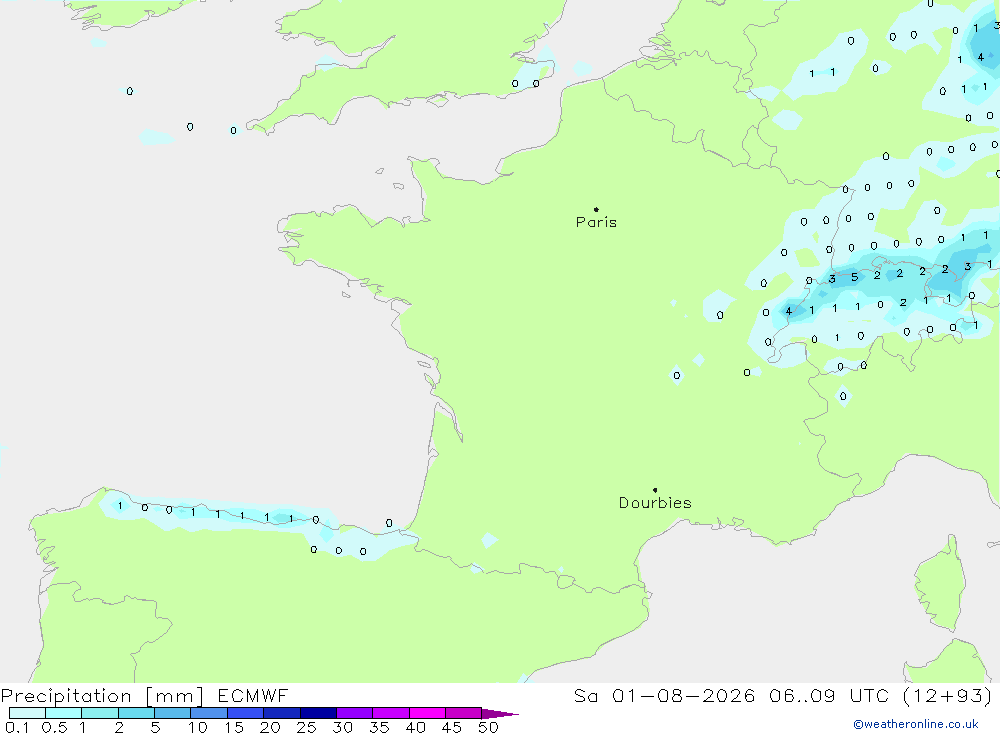Image resolution: width=1000 pixels, height=733 pixels.
Task: Select the 30 mm purple legend swatch
Action: point(354,713)
